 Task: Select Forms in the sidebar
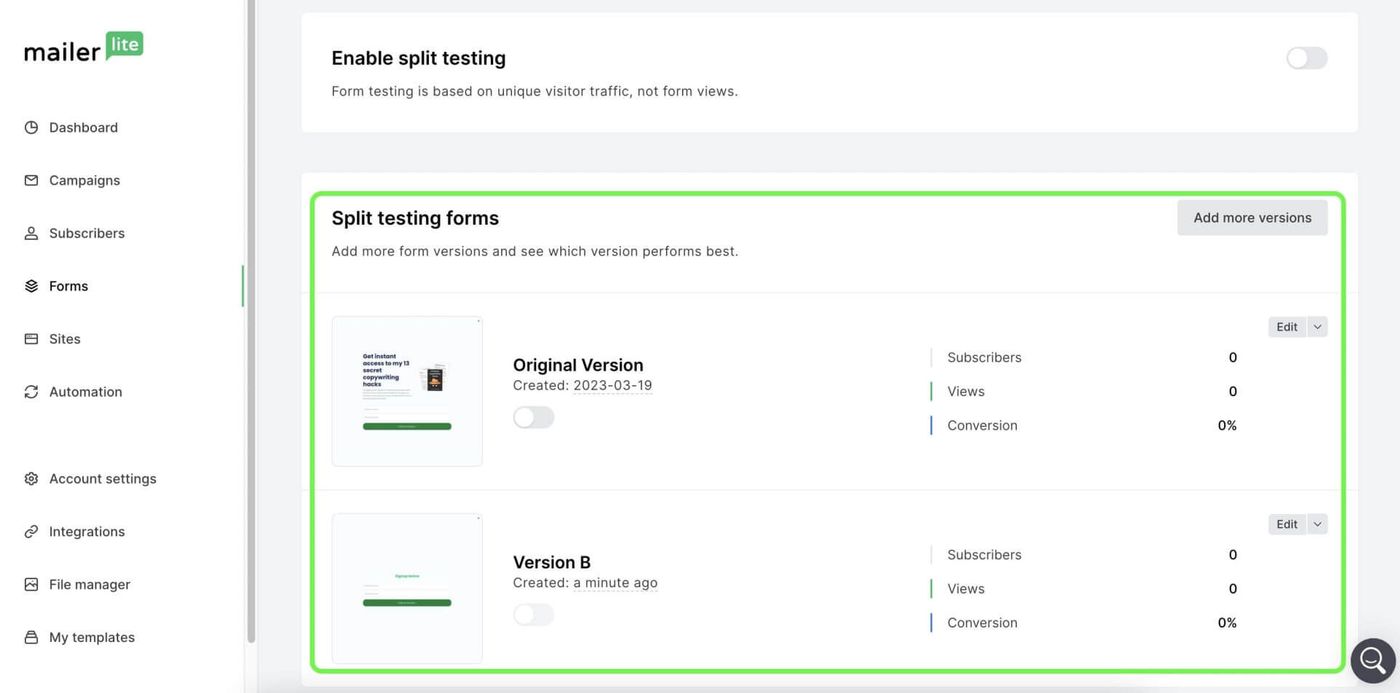[x=68, y=286]
